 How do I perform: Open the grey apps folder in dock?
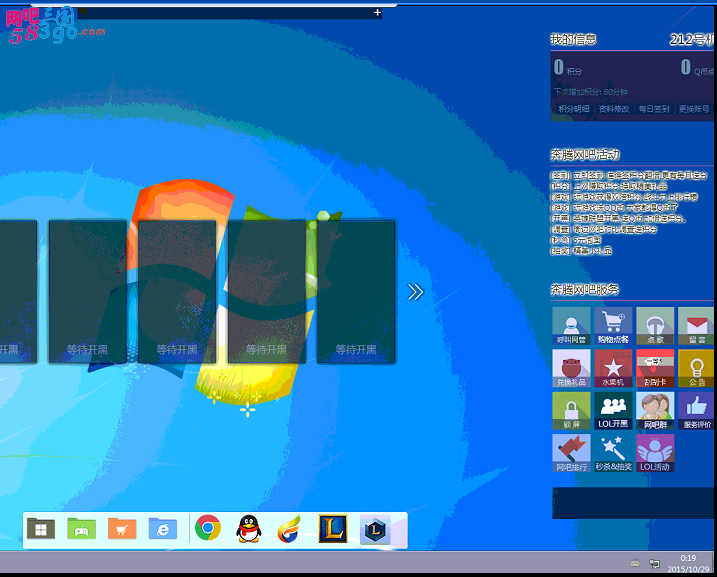coord(41,529)
